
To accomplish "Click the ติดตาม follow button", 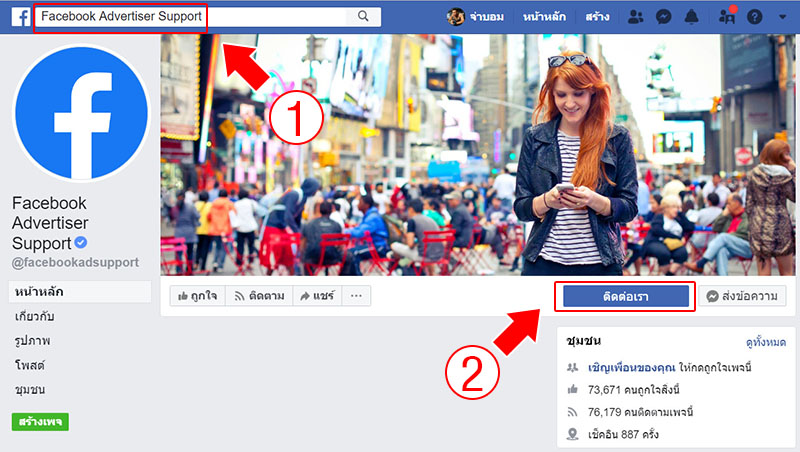I will click(x=259, y=296).
